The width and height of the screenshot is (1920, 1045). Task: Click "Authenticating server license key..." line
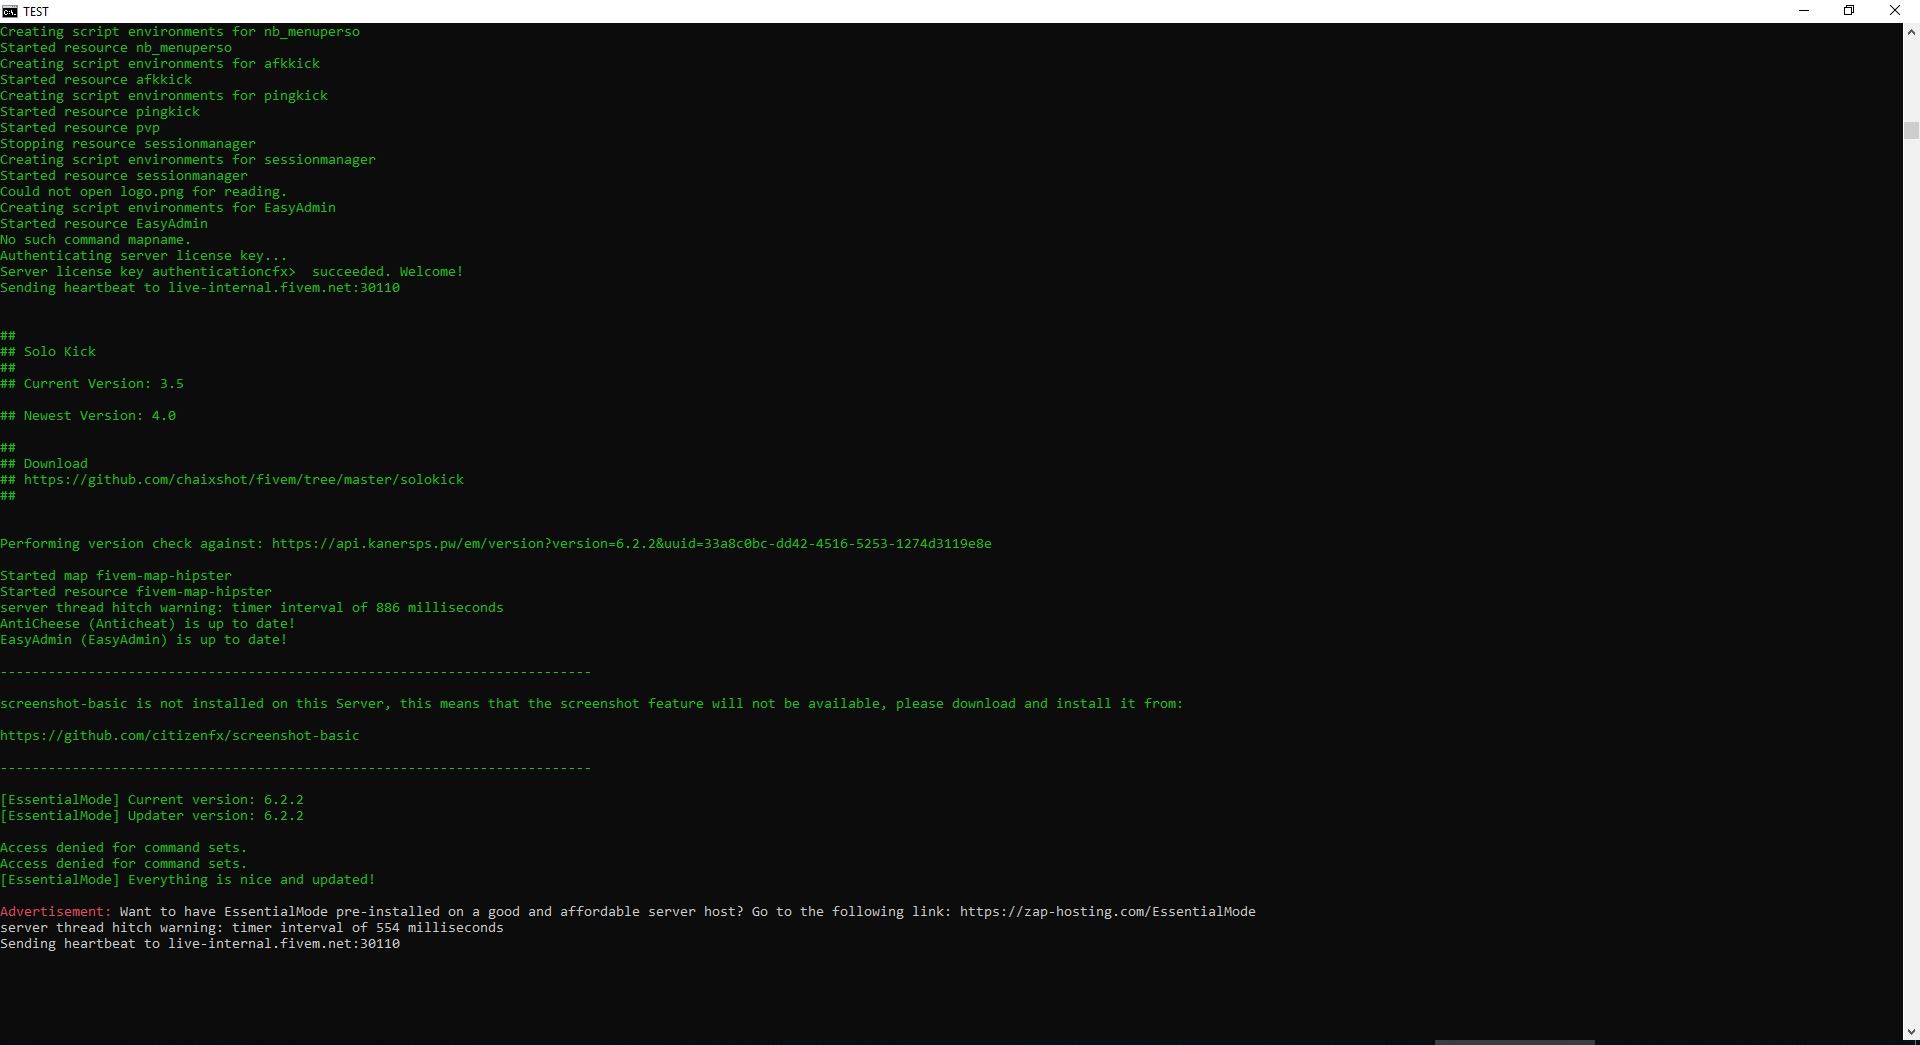[144, 256]
